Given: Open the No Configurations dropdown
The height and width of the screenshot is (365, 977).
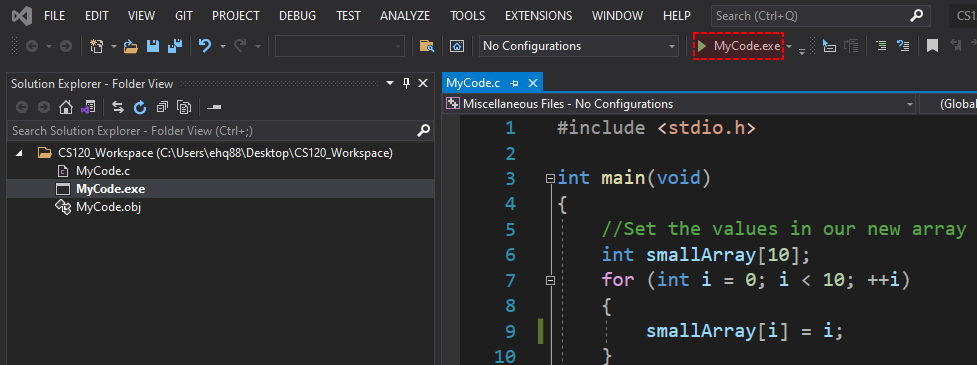Looking at the screenshot, I should pyautogui.click(x=579, y=46).
